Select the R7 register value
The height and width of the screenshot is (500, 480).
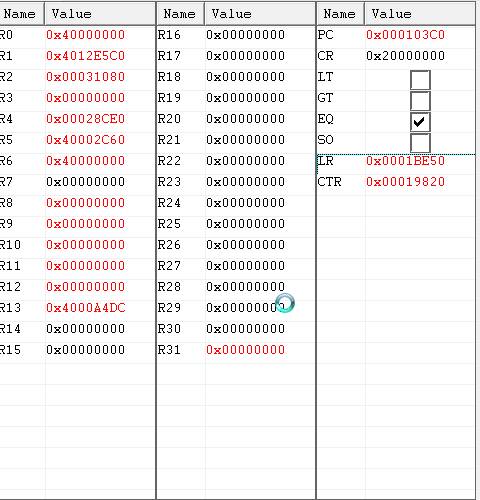pos(86,182)
